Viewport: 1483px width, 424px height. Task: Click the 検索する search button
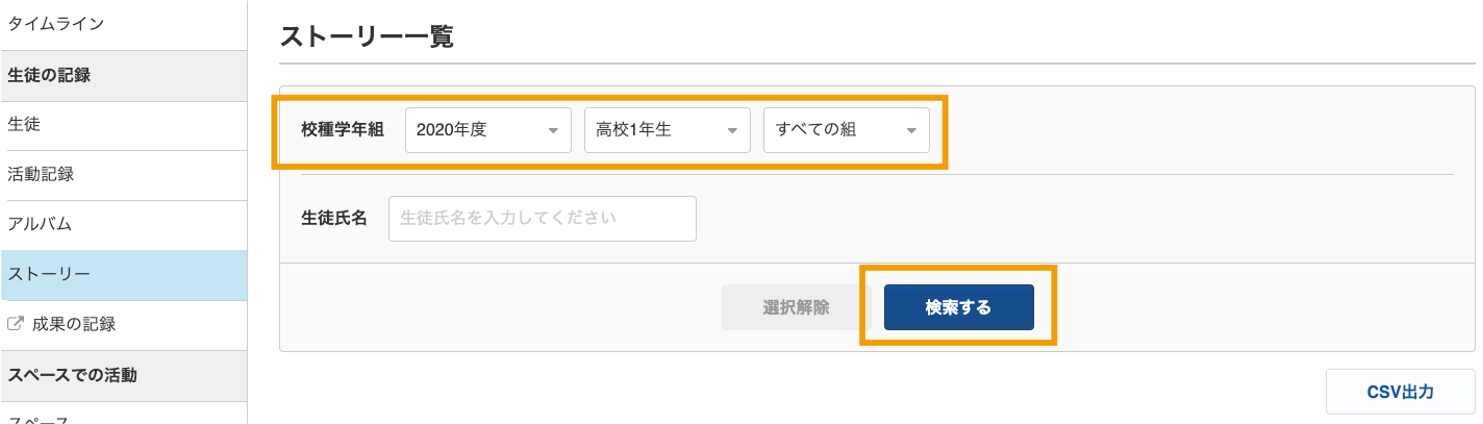click(x=958, y=307)
